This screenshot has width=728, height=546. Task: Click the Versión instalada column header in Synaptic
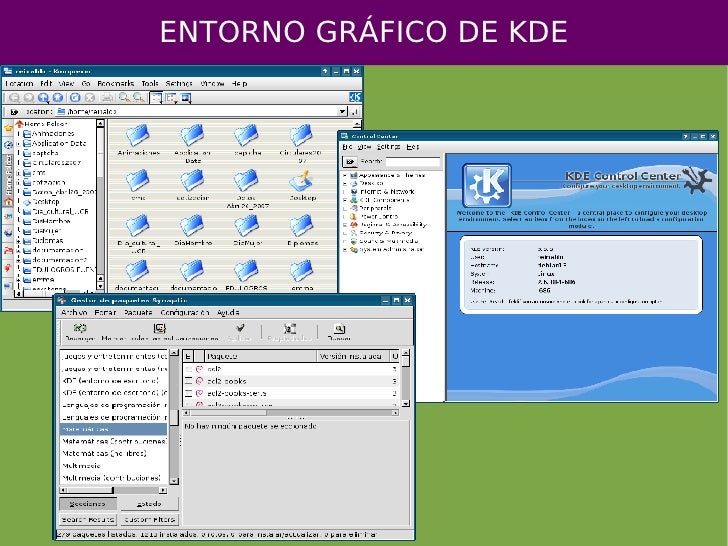coord(353,356)
